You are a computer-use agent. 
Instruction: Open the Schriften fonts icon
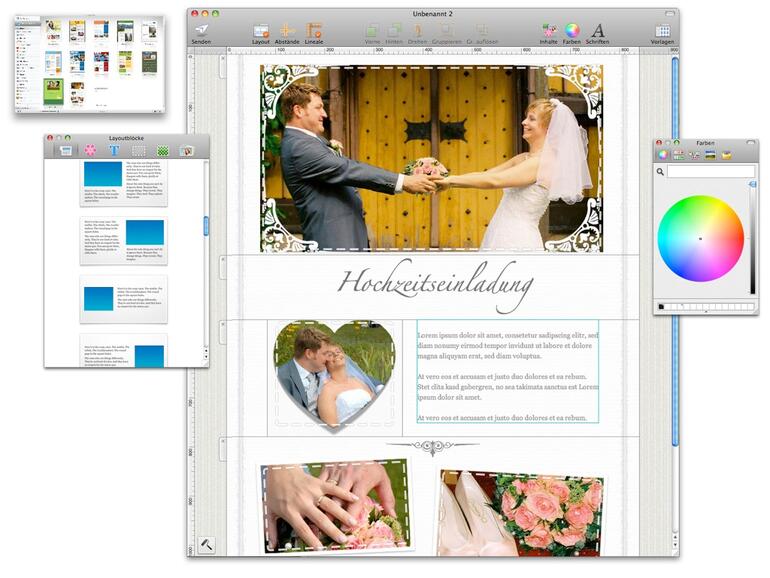tap(598, 31)
